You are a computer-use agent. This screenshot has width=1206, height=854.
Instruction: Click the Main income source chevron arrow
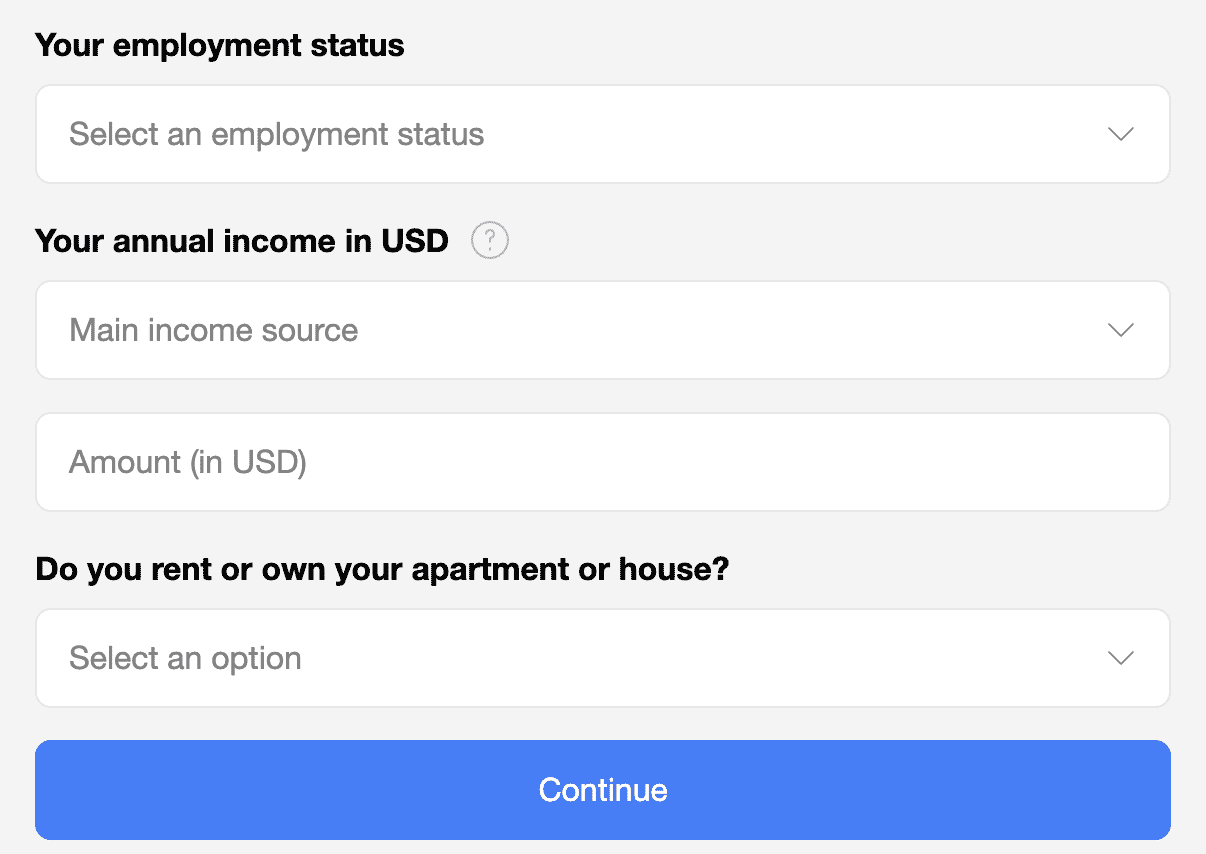coord(1121,330)
